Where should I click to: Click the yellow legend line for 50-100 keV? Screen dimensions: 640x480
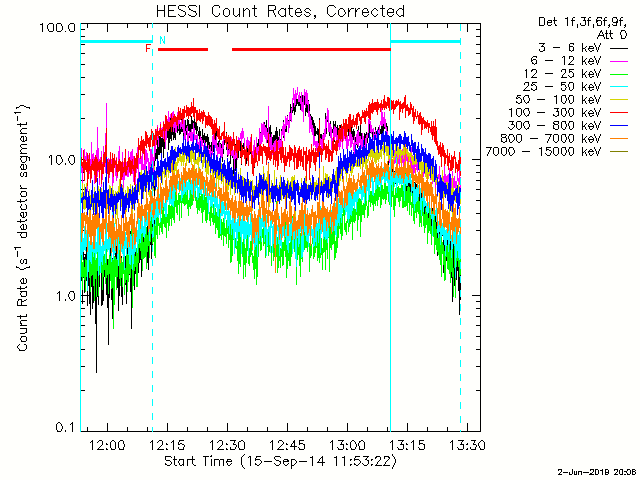point(619,100)
